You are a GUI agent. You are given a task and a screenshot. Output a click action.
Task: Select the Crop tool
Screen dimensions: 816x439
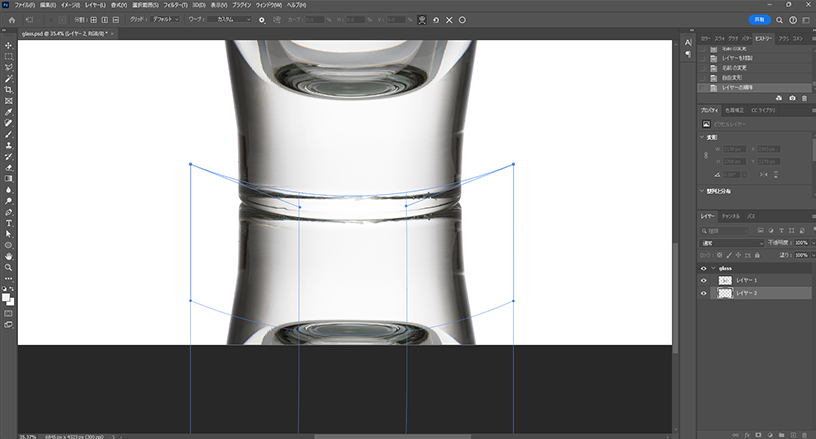pos(8,90)
